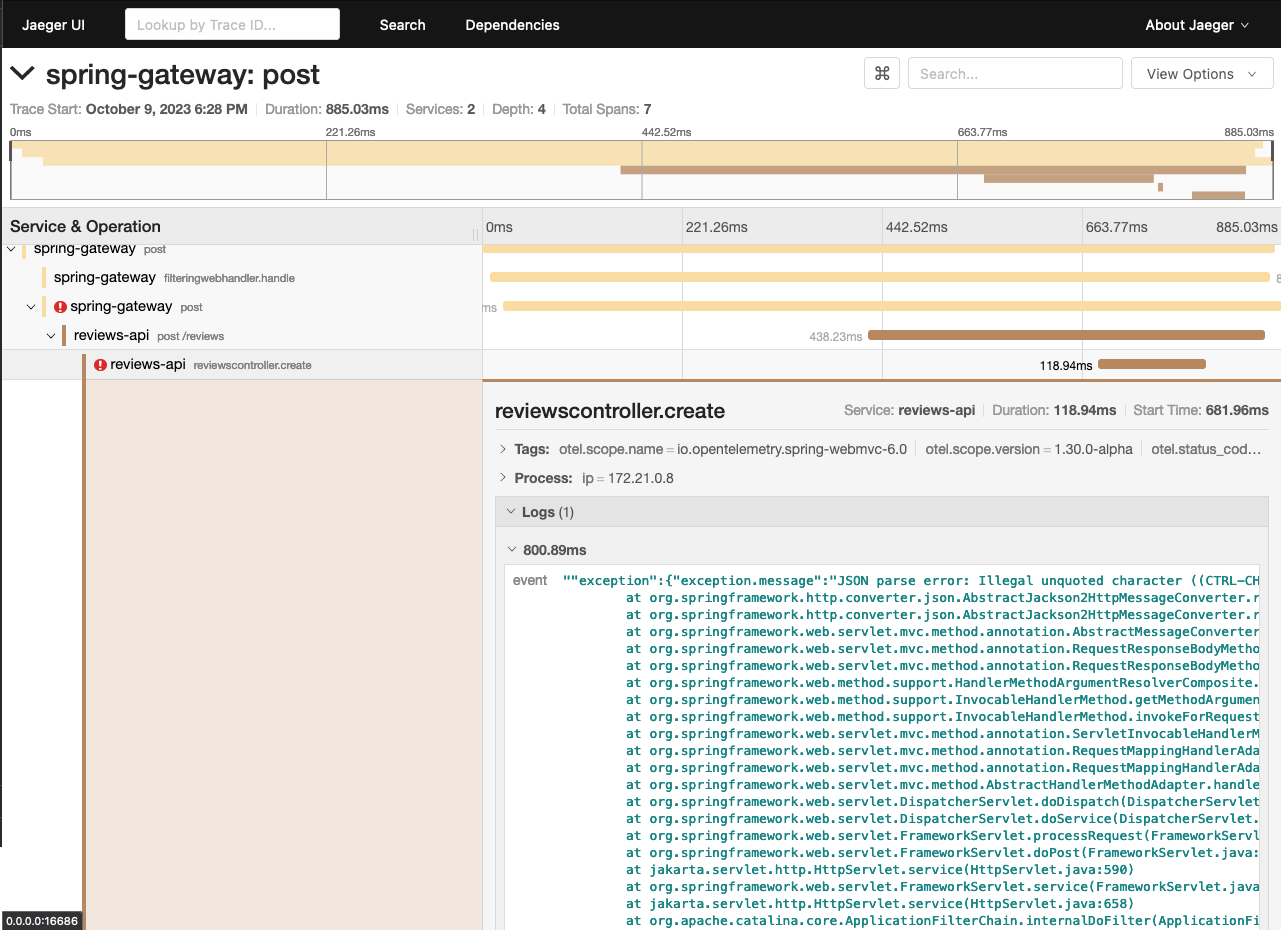Click the Depth: 4 header label
The image size is (1281, 930).
[519, 109]
